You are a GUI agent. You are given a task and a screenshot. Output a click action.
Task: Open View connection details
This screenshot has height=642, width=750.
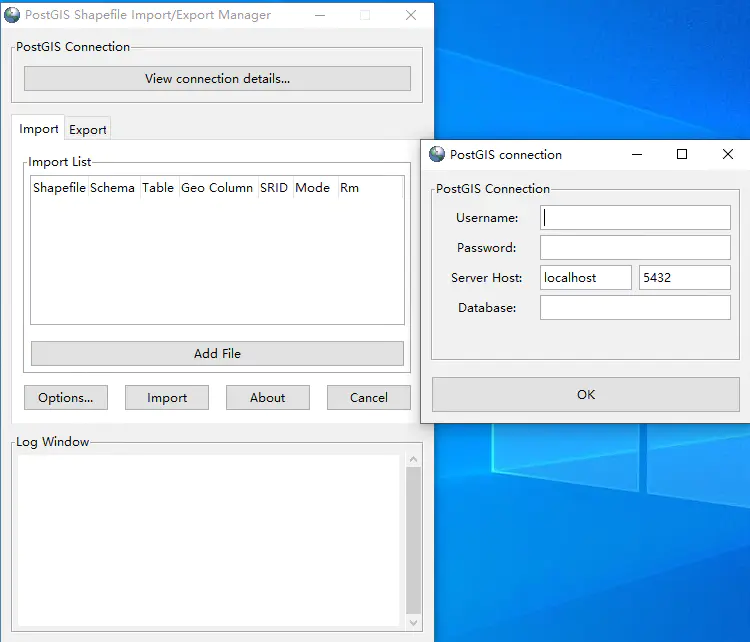[x=217, y=79]
